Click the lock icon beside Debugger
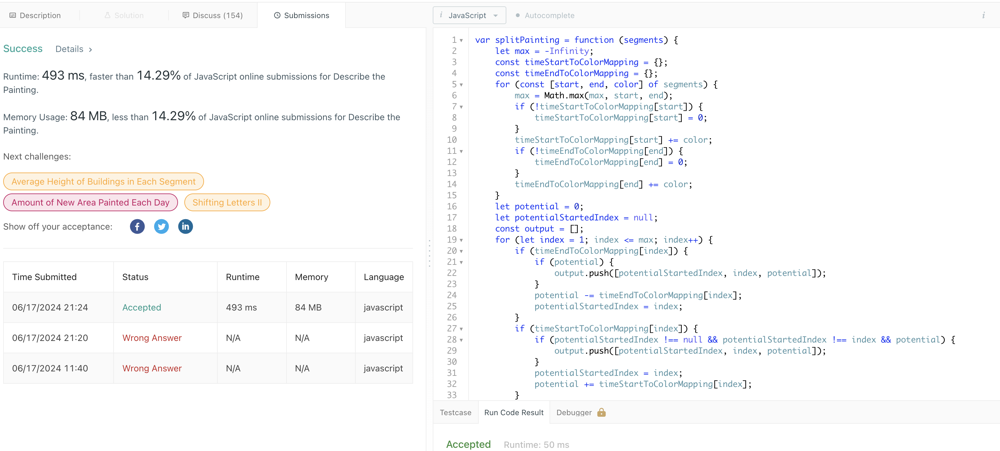Image resolution: width=1000 pixels, height=451 pixels. [x=602, y=413]
